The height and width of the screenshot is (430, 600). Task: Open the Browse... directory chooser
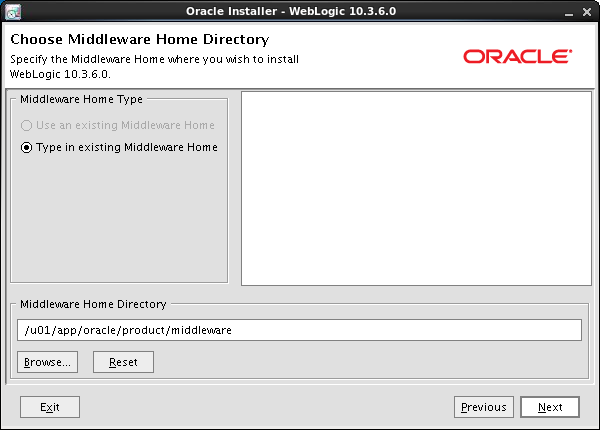click(47, 362)
